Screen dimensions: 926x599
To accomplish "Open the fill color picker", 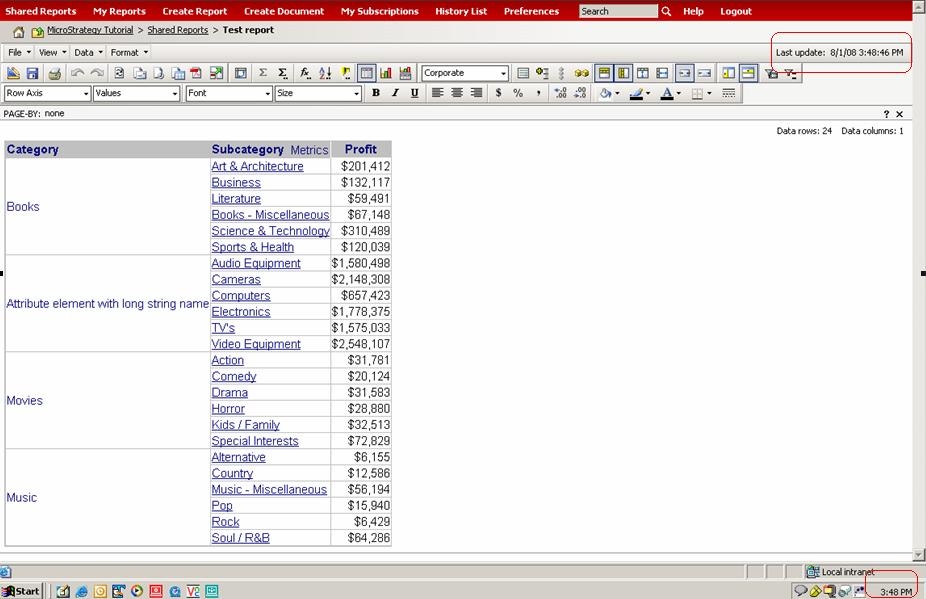I will 609,93.
